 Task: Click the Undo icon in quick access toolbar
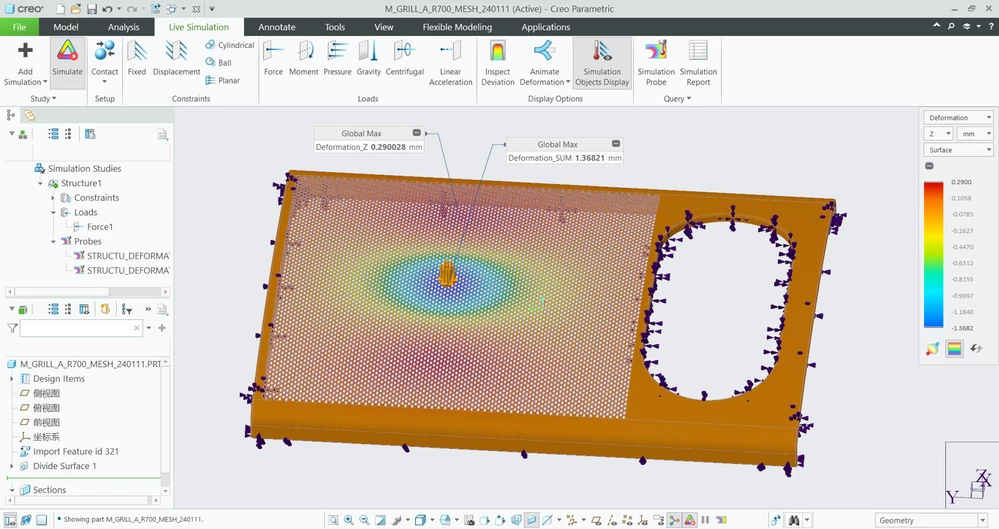point(107,9)
